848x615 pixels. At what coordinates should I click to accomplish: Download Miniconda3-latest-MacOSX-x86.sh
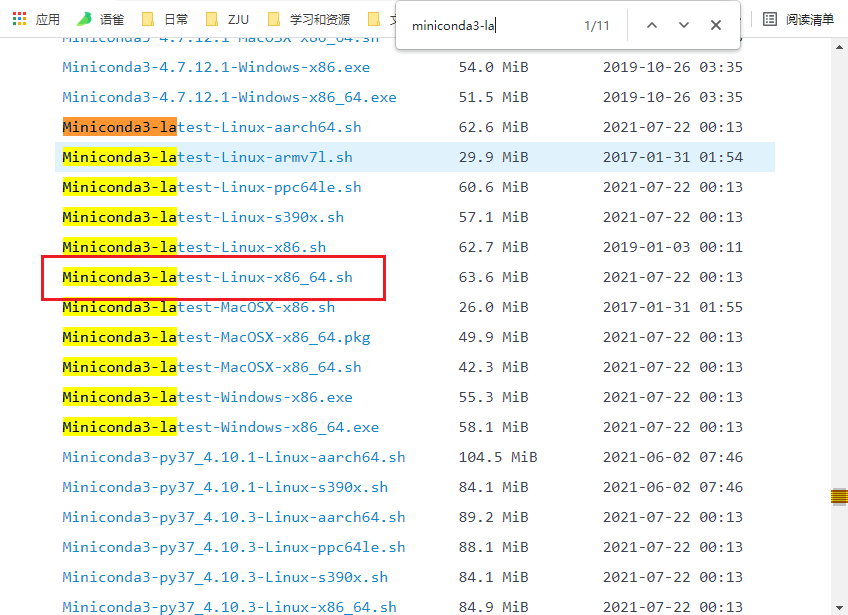pyautogui.click(x=198, y=307)
